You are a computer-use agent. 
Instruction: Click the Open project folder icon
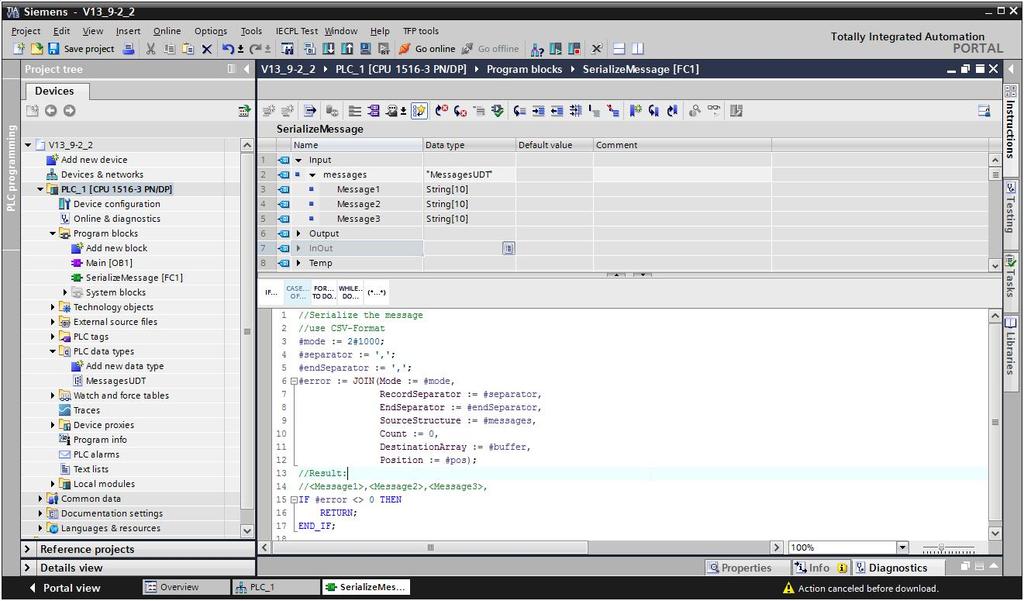(x=37, y=49)
